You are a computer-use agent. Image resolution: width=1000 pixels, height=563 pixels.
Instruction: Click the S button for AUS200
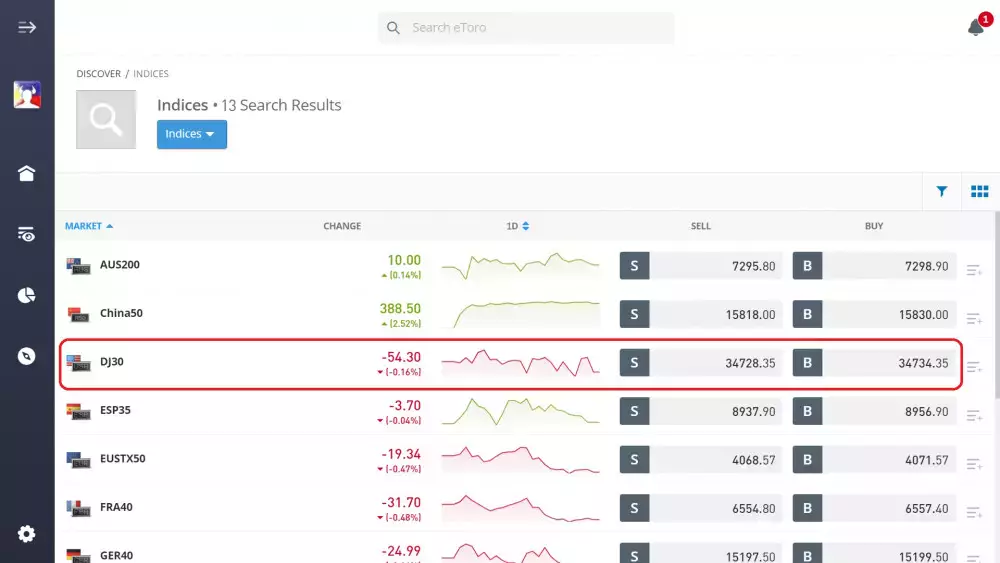[634, 266]
